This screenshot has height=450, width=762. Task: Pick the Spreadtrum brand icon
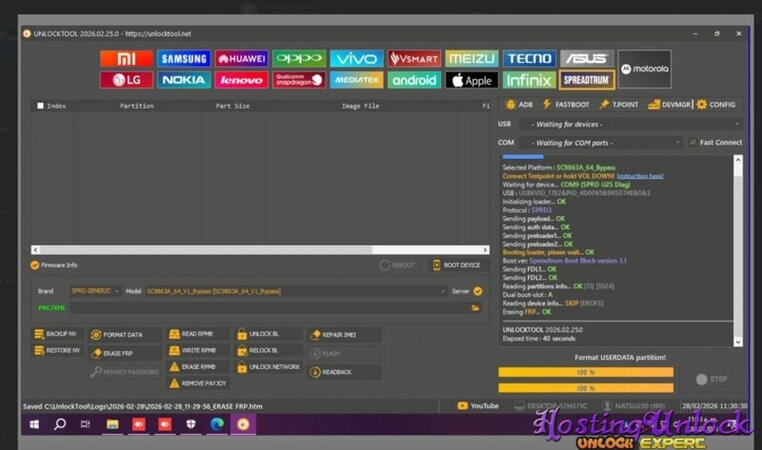point(587,80)
